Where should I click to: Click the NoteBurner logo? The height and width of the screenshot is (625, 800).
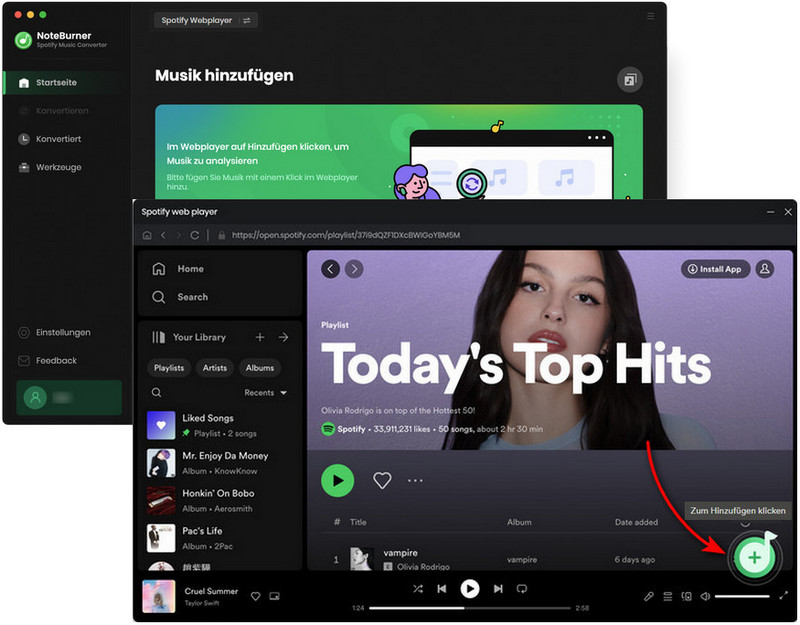(x=23, y=40)
